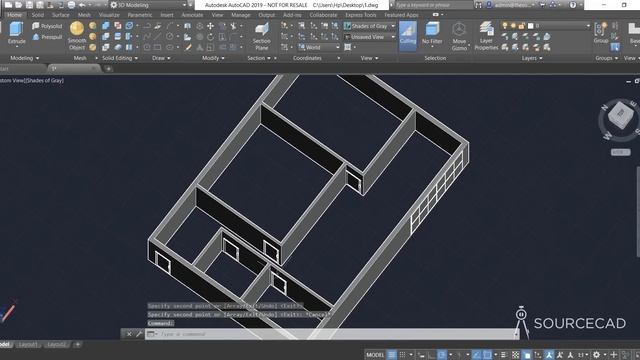The image size is (640, 360).
Task: Click the Workspace switching gear in status bar
Action: pos(596,355)
